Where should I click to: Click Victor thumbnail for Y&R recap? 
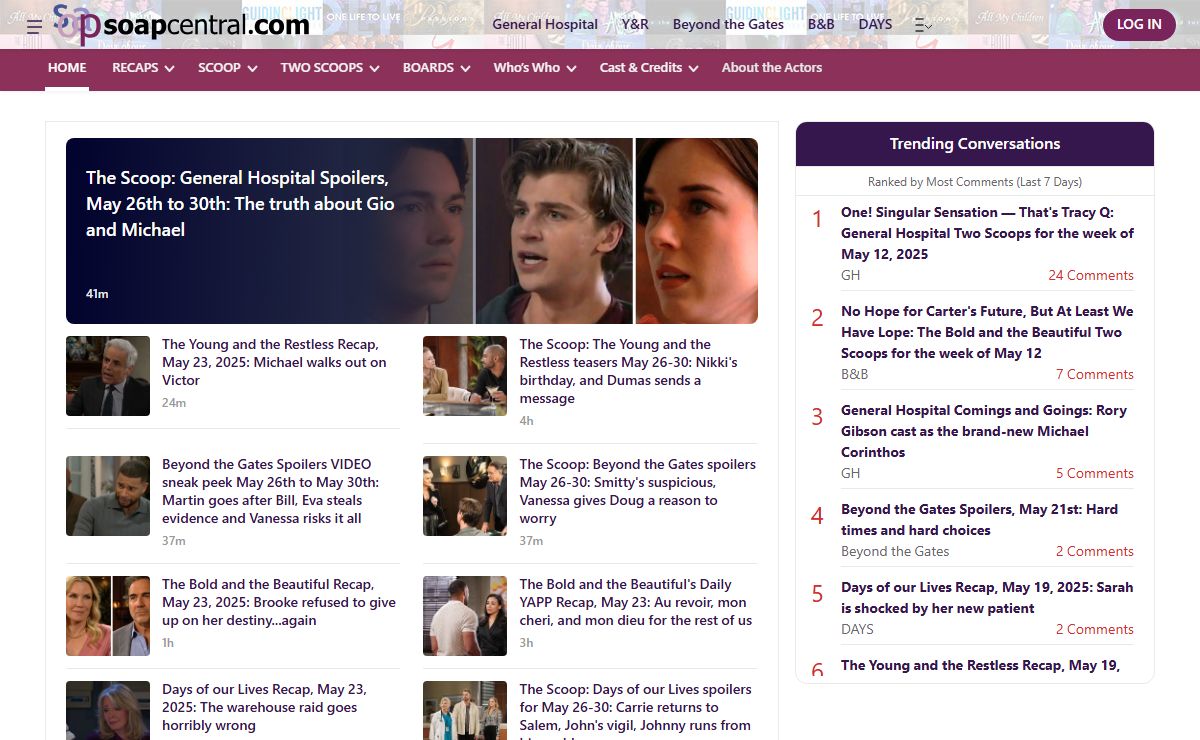[108, 376]
